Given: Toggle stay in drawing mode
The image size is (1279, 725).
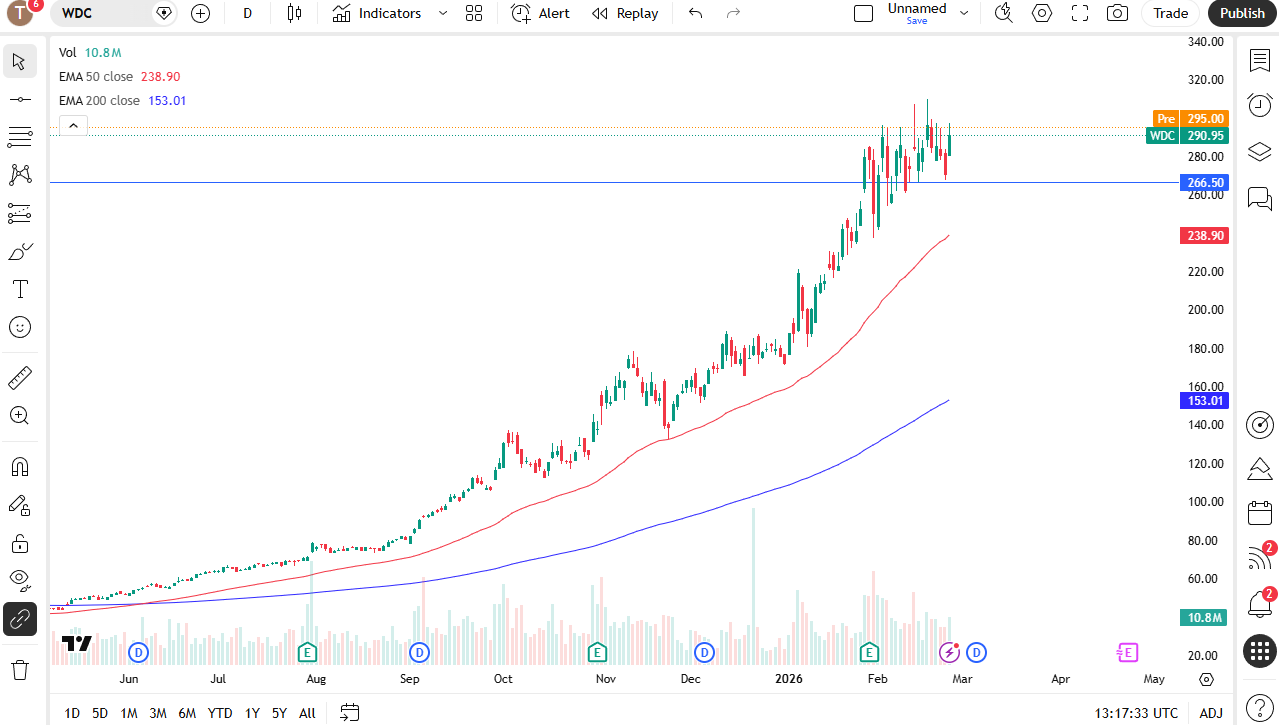Looking at the screenshot, I should click(x=20, y=505).
